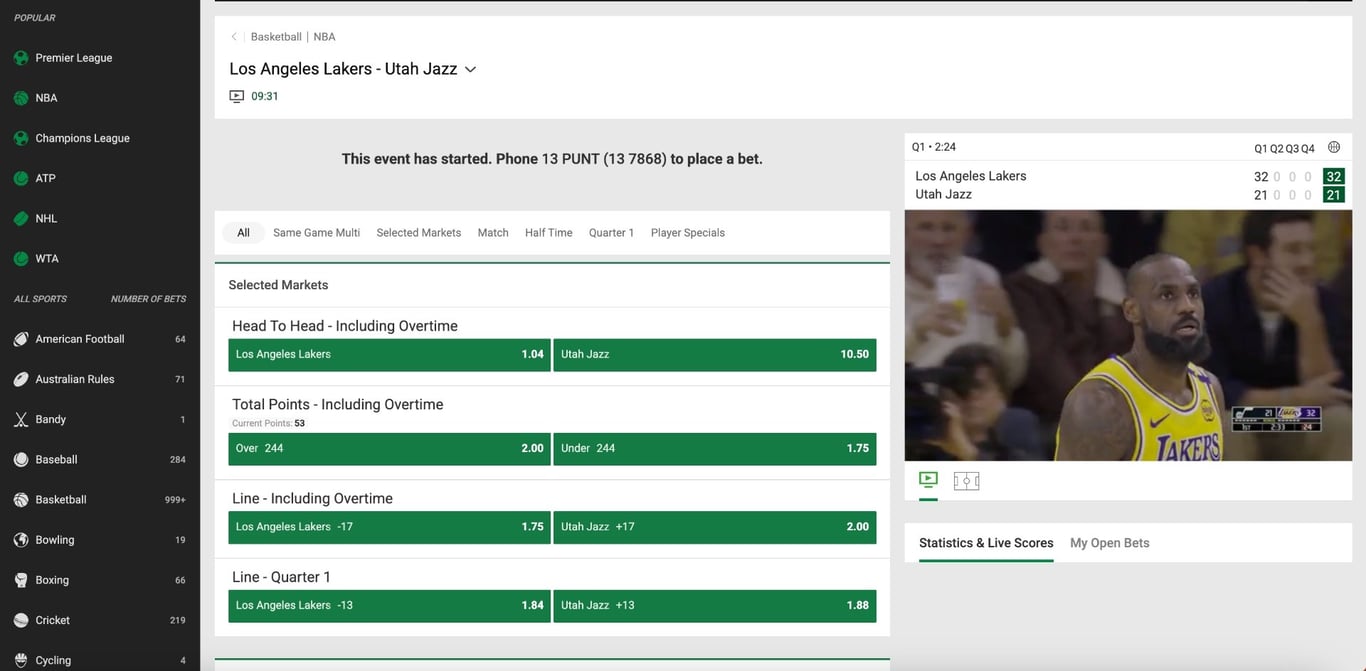Screen dimensions: 1366x671
Task: Open the Half Time tab
Action: click(549, 233)
